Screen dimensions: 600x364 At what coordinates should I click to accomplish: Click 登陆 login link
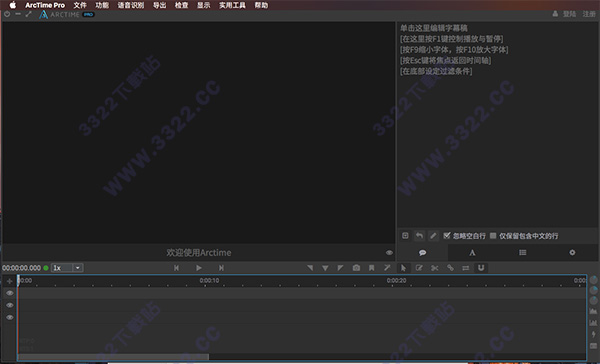[x=569, y=14]
